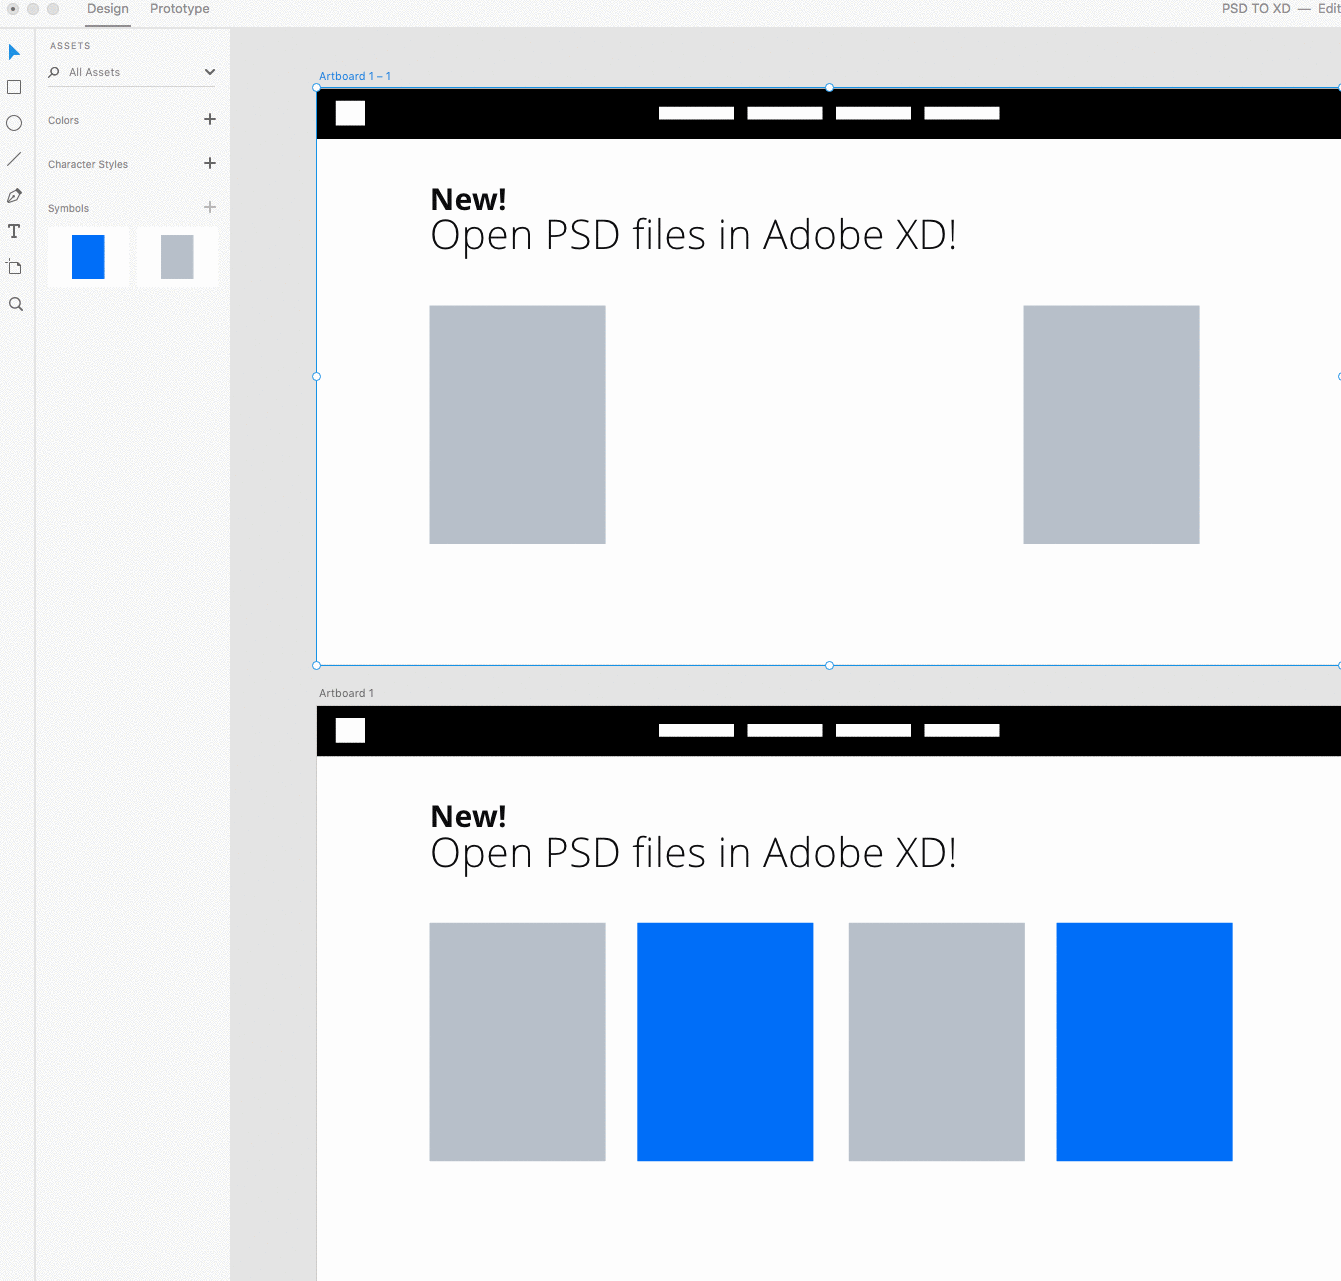Click the 'New!' heading in bottom artboard
Image resolution: width=1341 pixels, height=1281 pixels.
pyautogui.click(x=468, y=816)
